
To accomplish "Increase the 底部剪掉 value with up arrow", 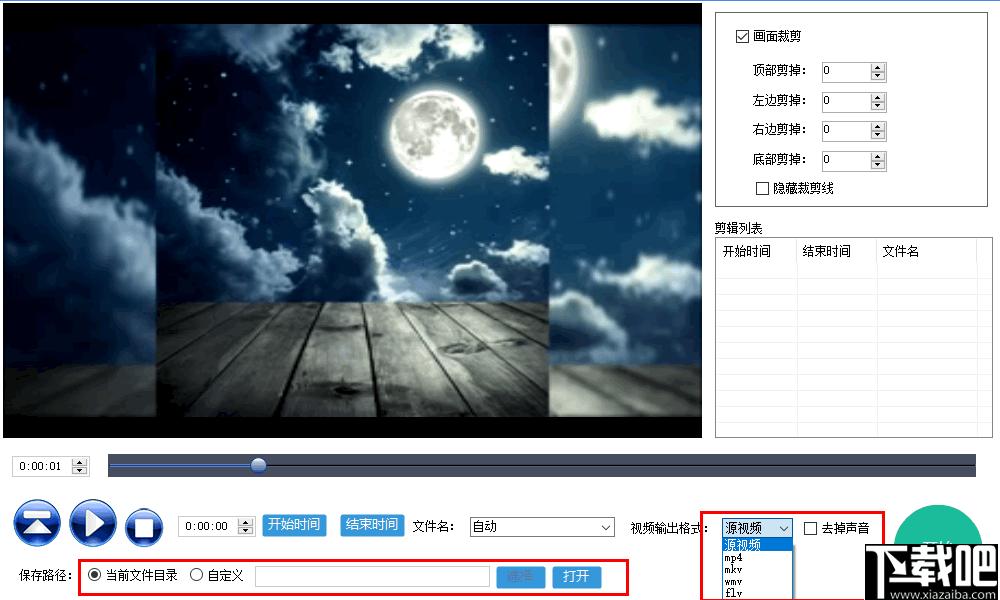I will pos(878,157).
